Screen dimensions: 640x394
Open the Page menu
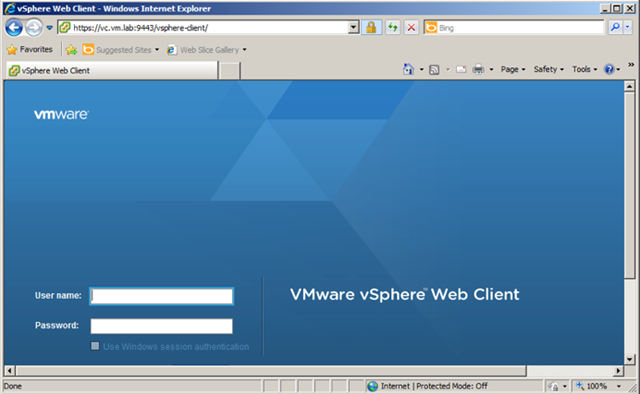[513, 69]
